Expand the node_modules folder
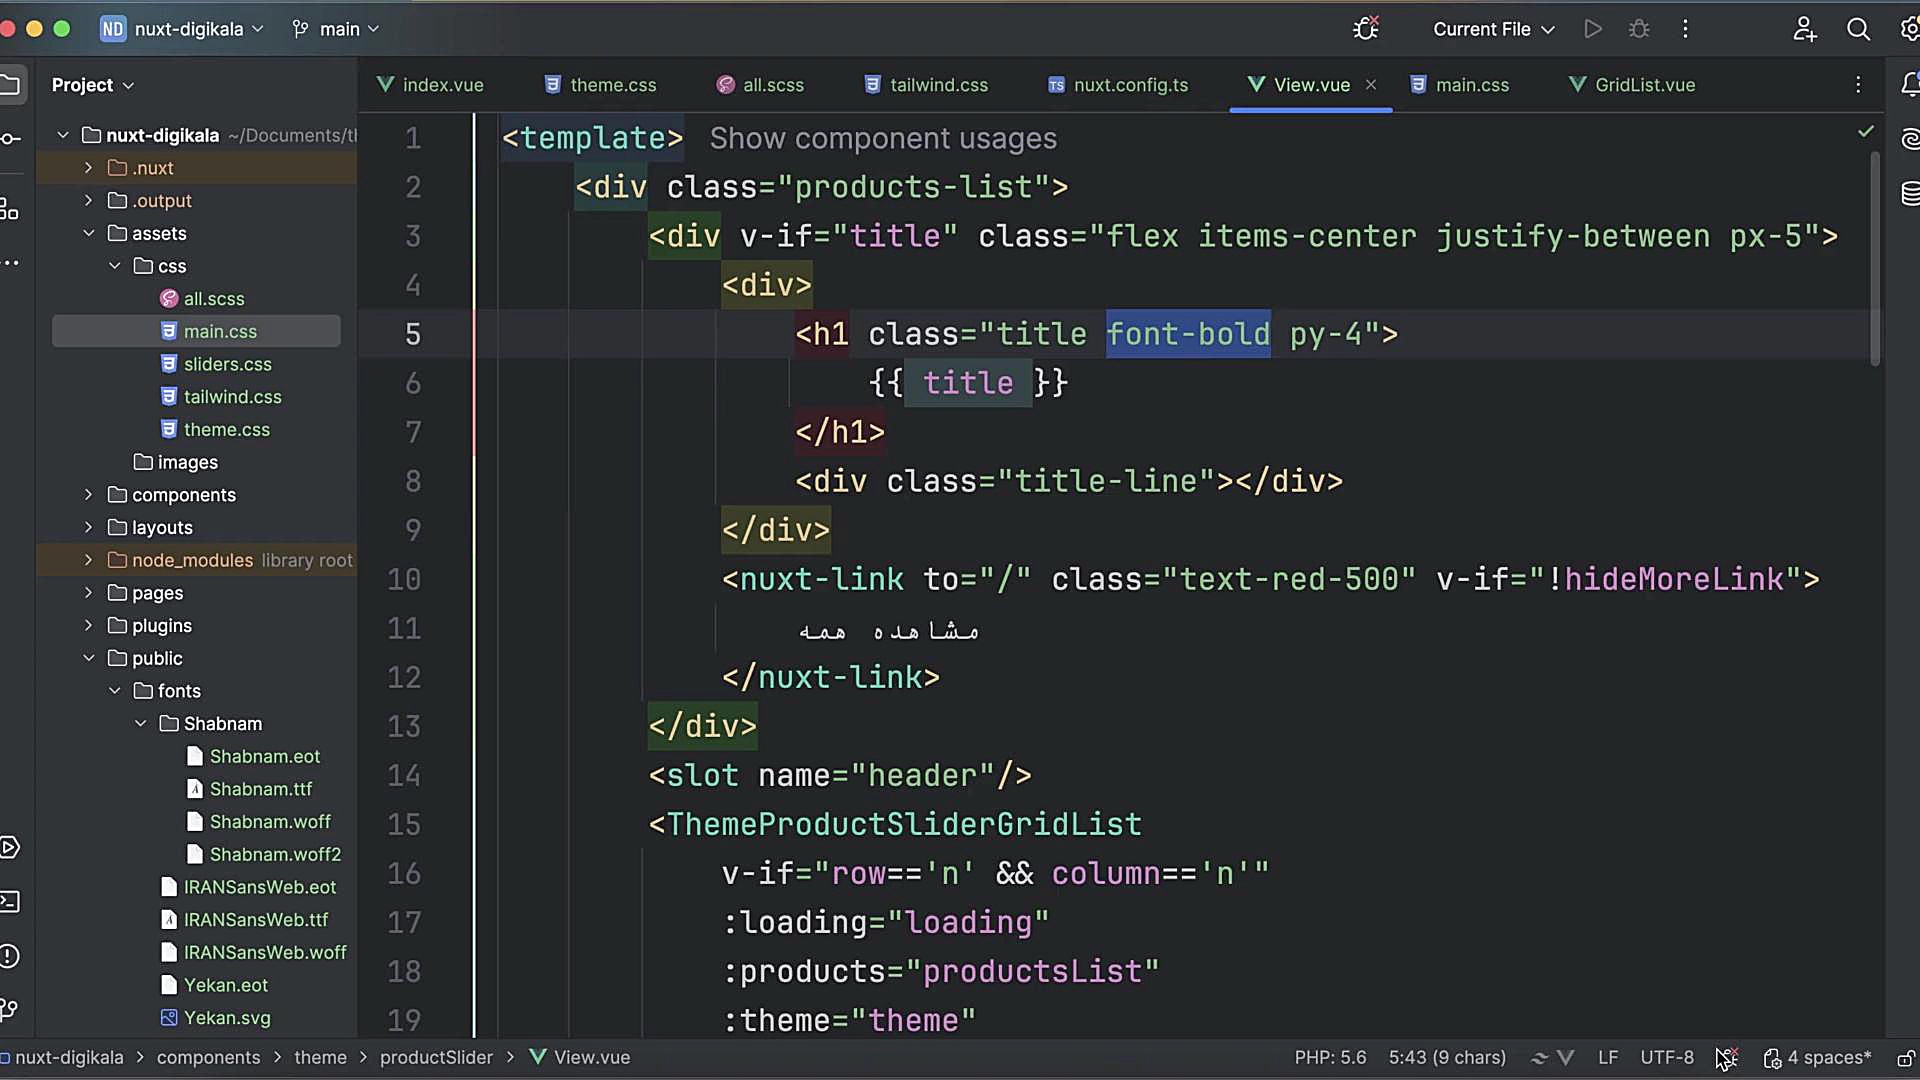 coord(88,560)
